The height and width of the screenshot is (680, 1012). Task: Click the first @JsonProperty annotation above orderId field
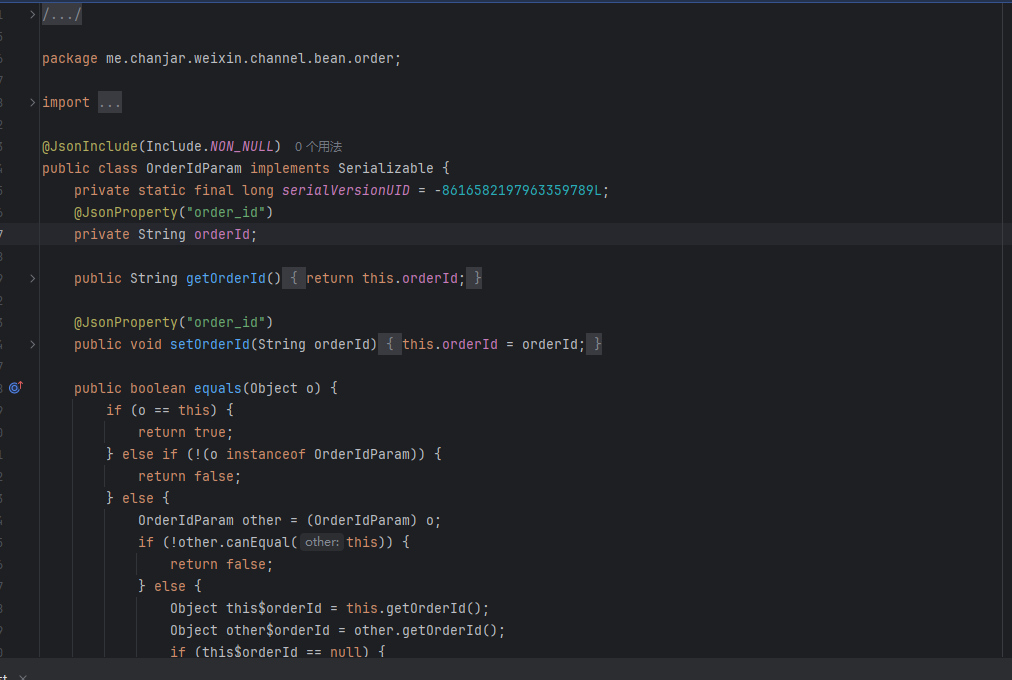tap(174, 212)
